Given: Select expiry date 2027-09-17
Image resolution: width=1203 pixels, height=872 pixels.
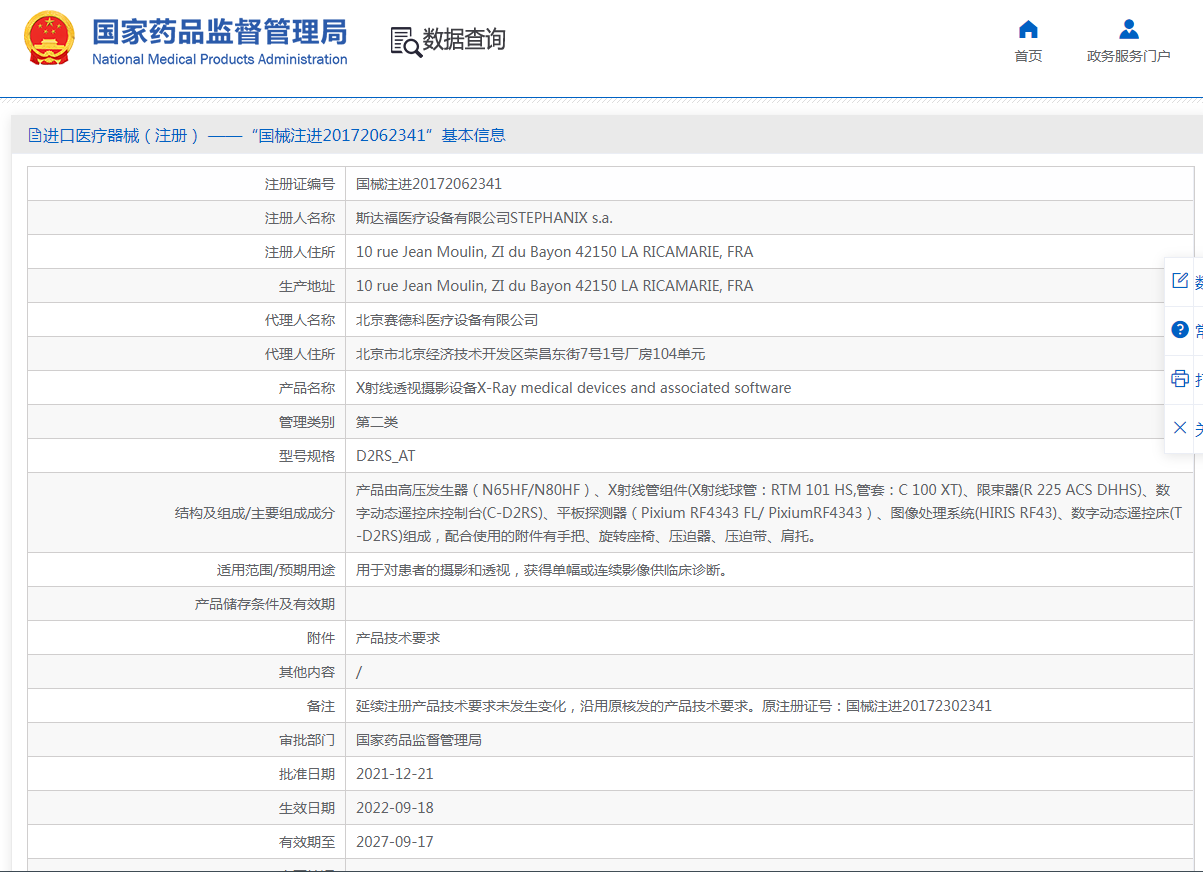Looking at the screenshot, I should pos(395,842).
